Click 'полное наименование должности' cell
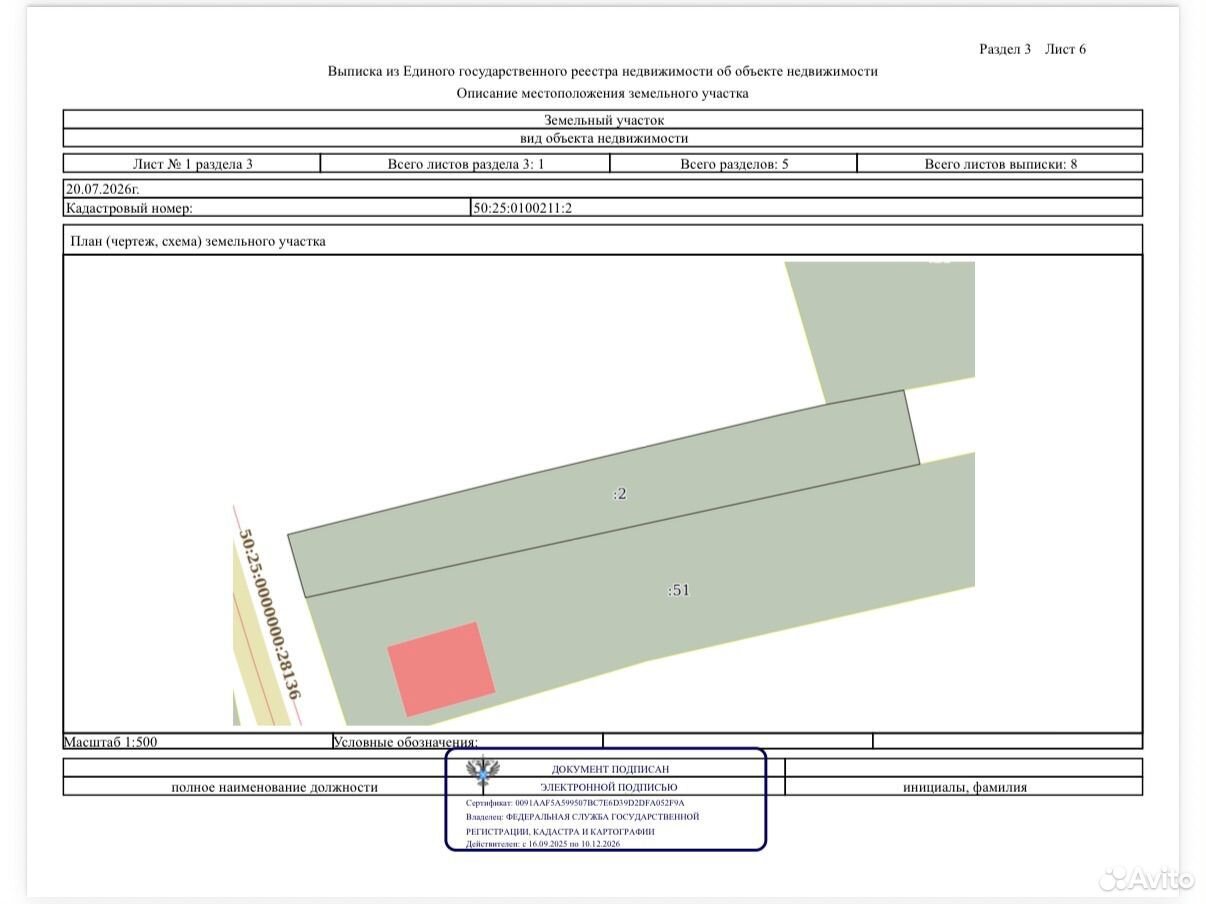Screen dimensions: 1206x904 pos(274,787)
